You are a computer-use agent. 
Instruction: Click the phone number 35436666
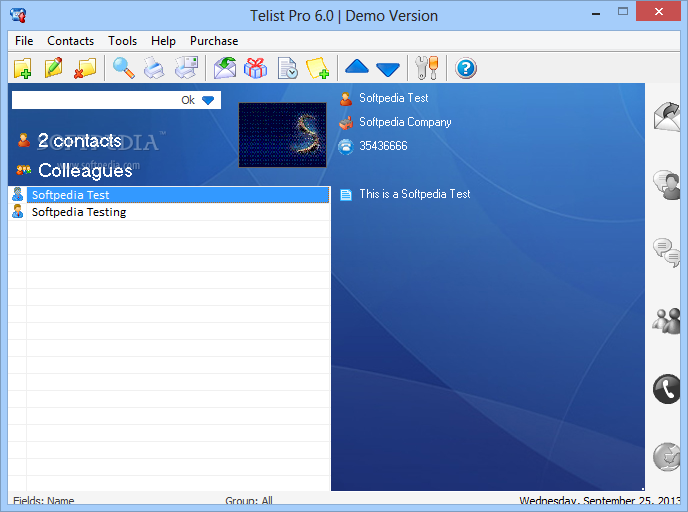(x=383, y=146)
